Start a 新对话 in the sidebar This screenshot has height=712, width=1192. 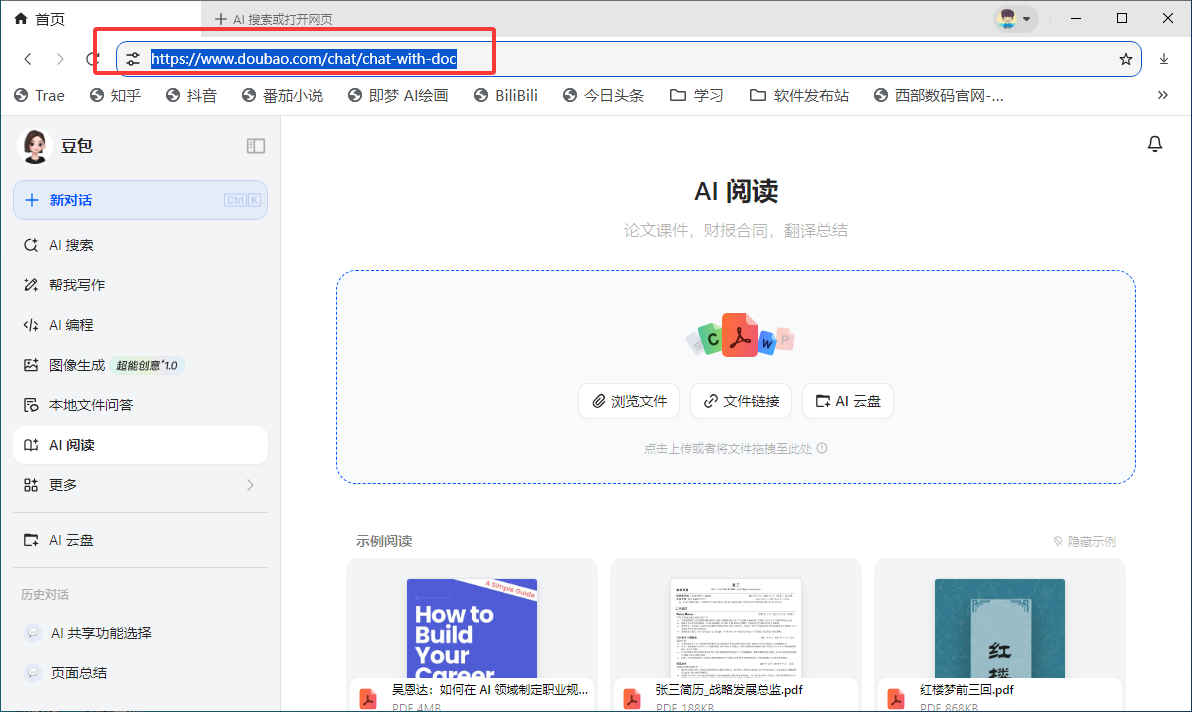pyautogui.click(x=141, y=201)
